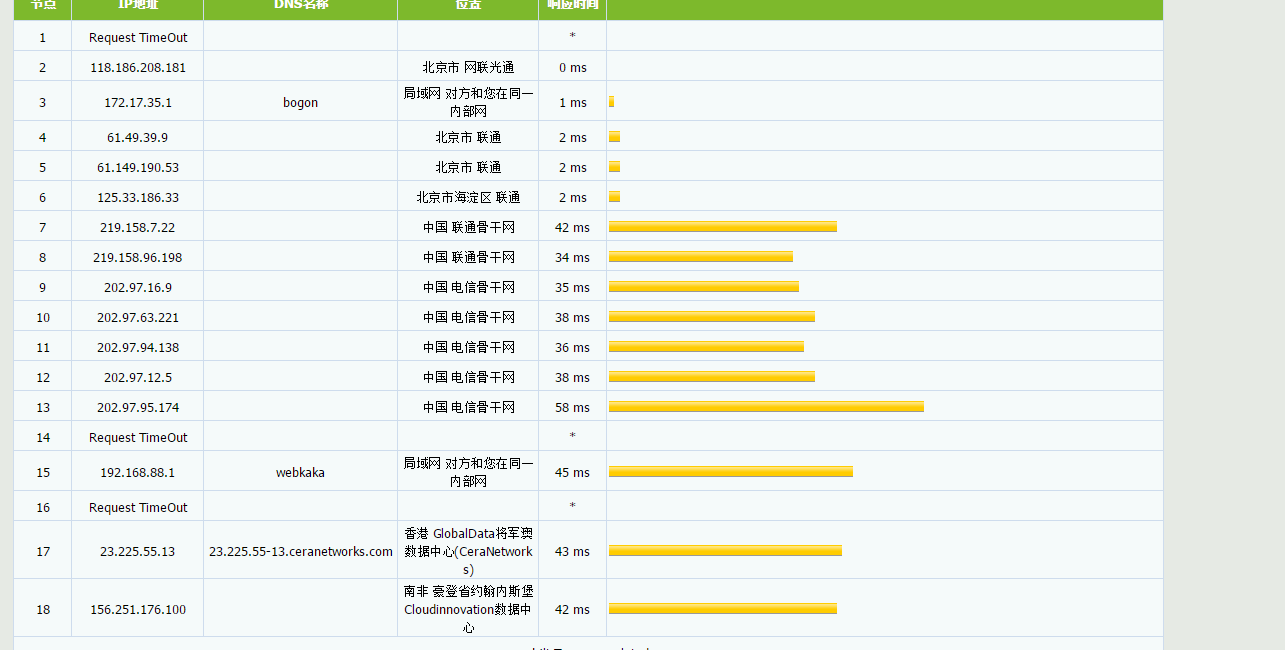Select IP address 61.49.39.9
This screenshot has height=650, width=1285.
[138, 137]
